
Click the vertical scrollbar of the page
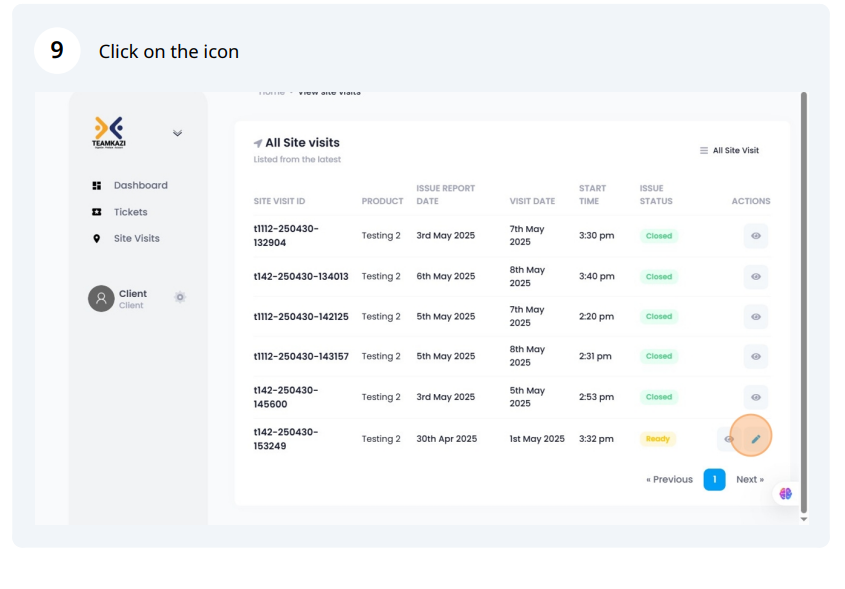click(804, 302)
